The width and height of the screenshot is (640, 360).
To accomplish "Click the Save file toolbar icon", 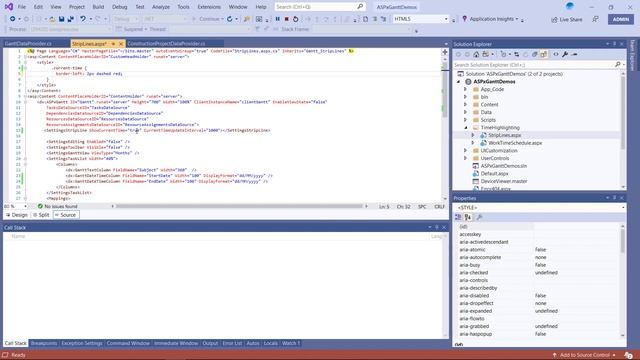I will point(62,19).
